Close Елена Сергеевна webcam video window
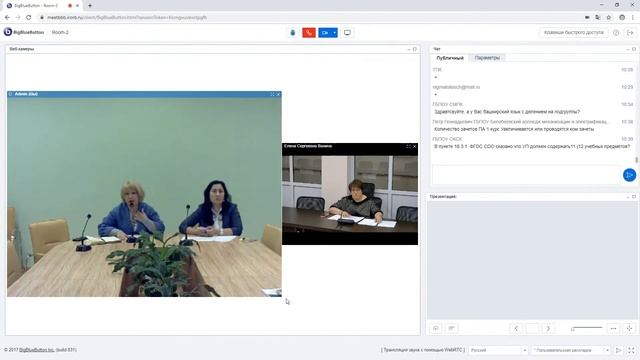 point(415,146)
